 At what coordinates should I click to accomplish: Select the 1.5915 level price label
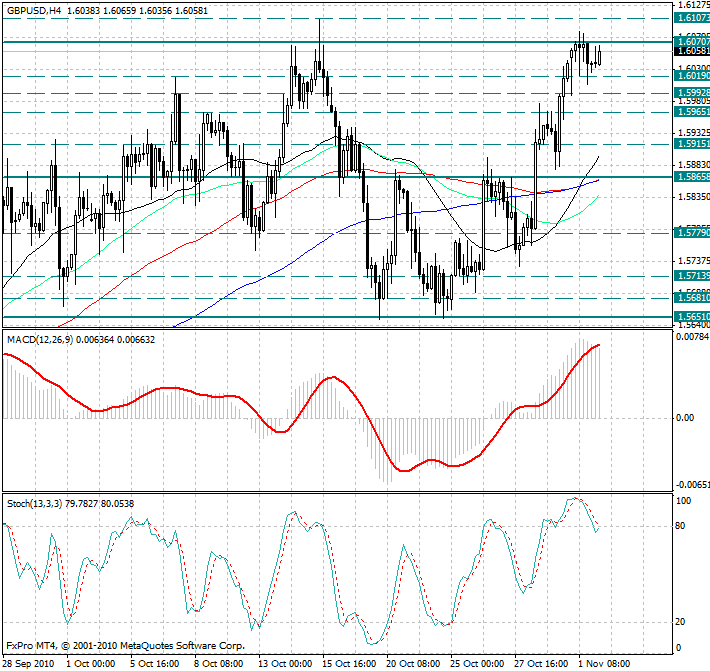[x=692, y=144]
